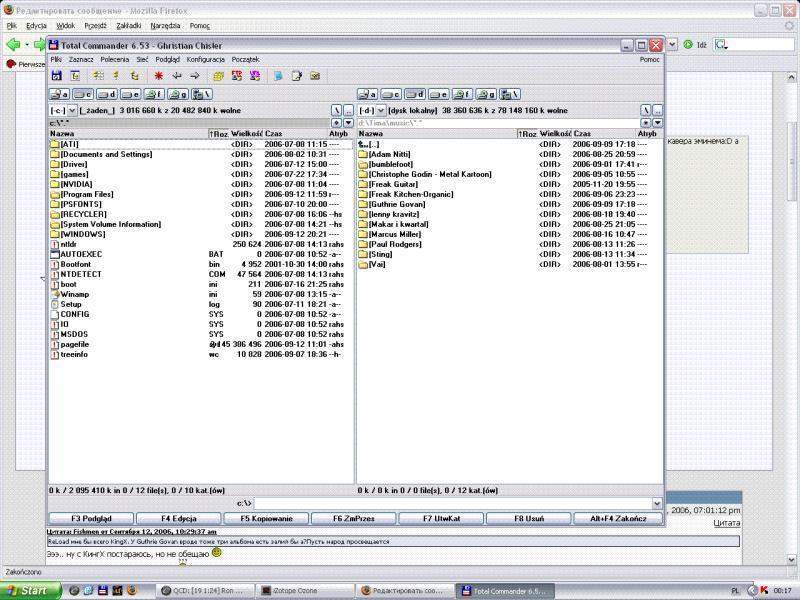Click the URL connect toolbar icon
The image size is (800, 600).
(x=255, y=75)
